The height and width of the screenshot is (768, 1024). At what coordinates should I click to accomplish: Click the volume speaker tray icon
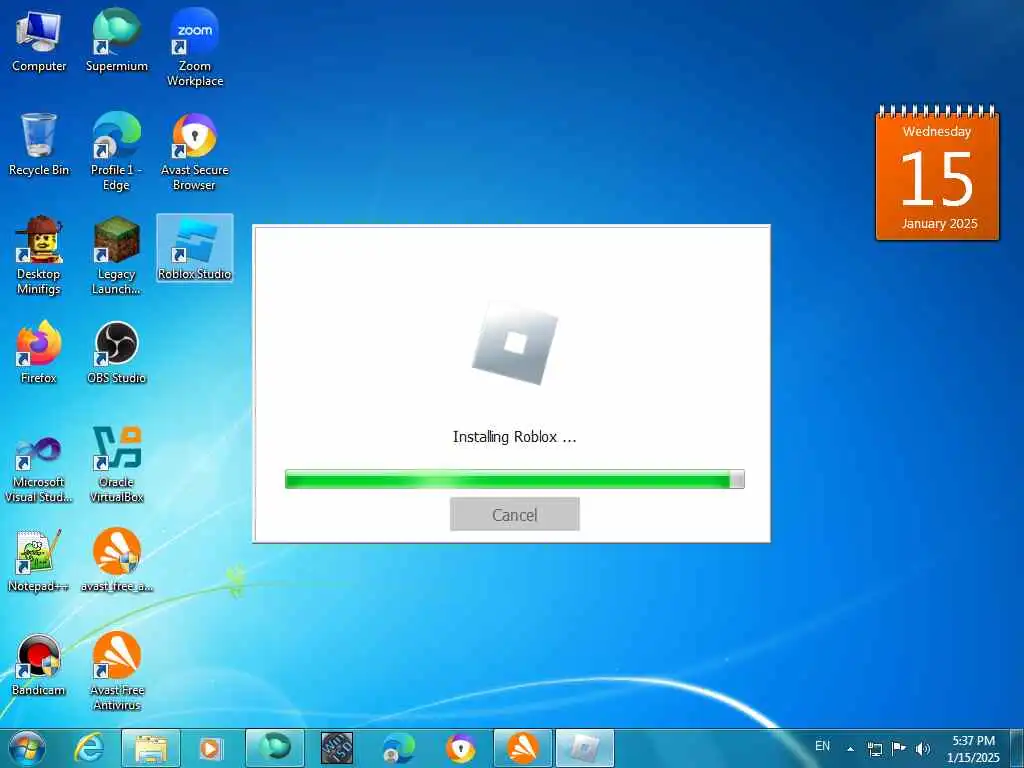pos(923,748)
